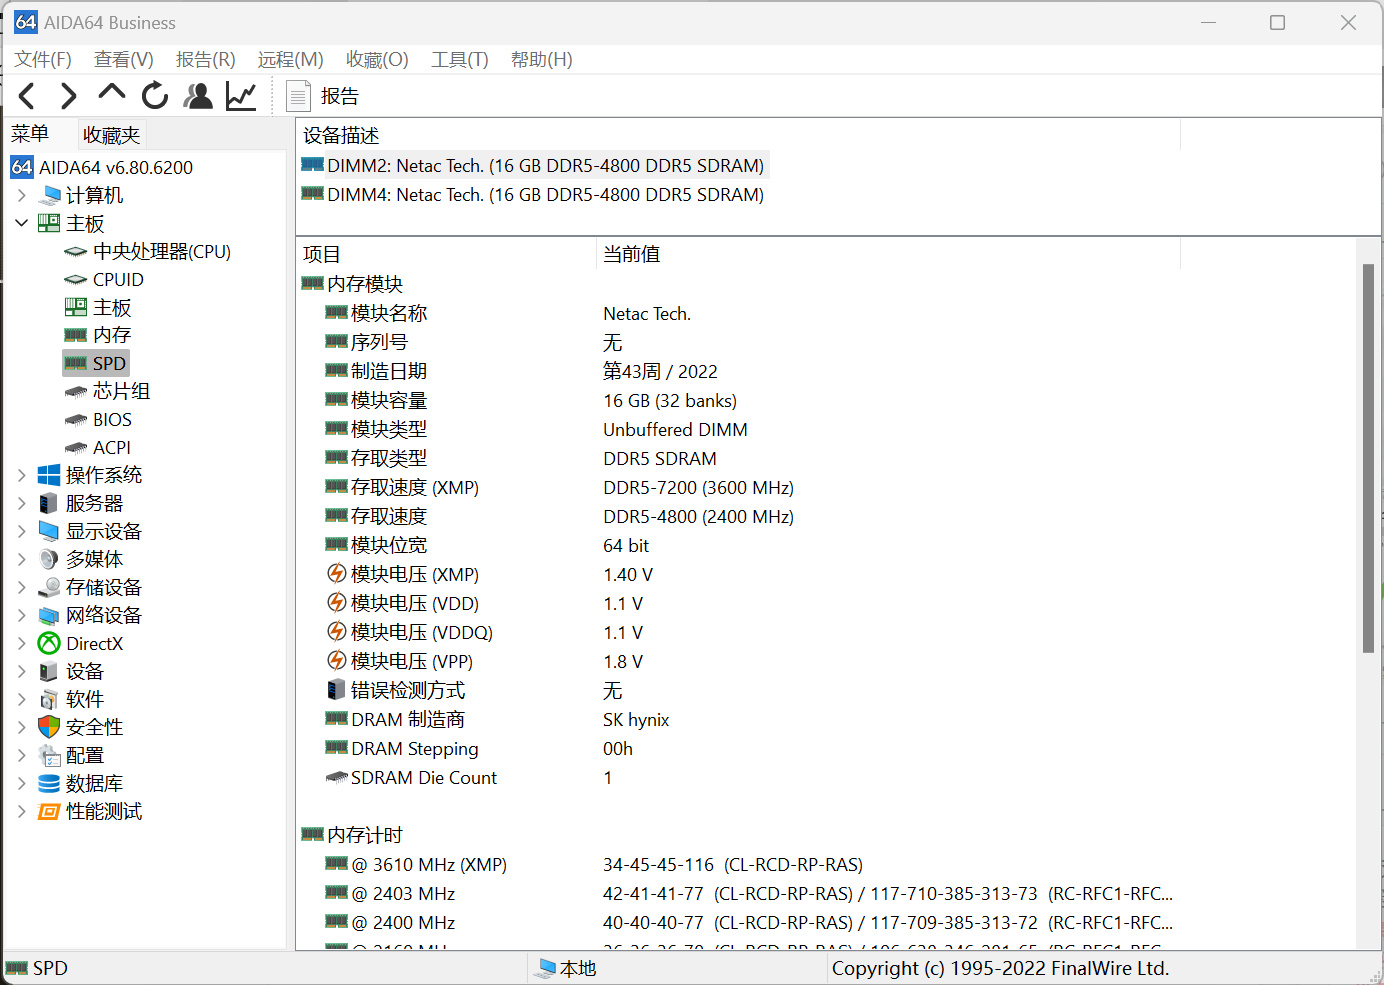Refresh the current page with the reload icon
This screenshot has height=985, width=1384.
[155, 96]
